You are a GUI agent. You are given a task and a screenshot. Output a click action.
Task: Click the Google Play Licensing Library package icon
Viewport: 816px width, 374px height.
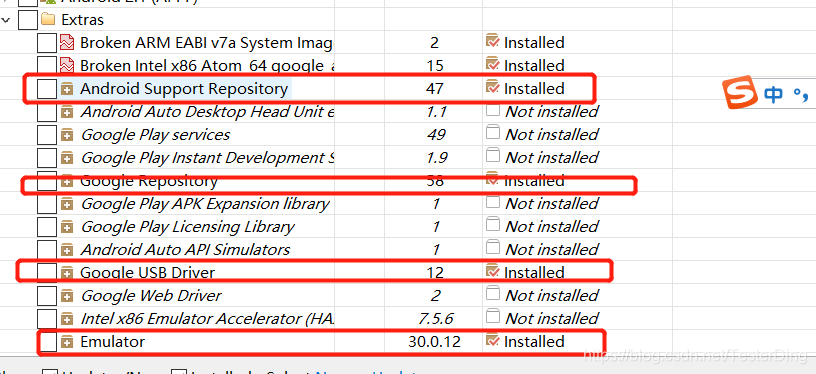point(67,227)
